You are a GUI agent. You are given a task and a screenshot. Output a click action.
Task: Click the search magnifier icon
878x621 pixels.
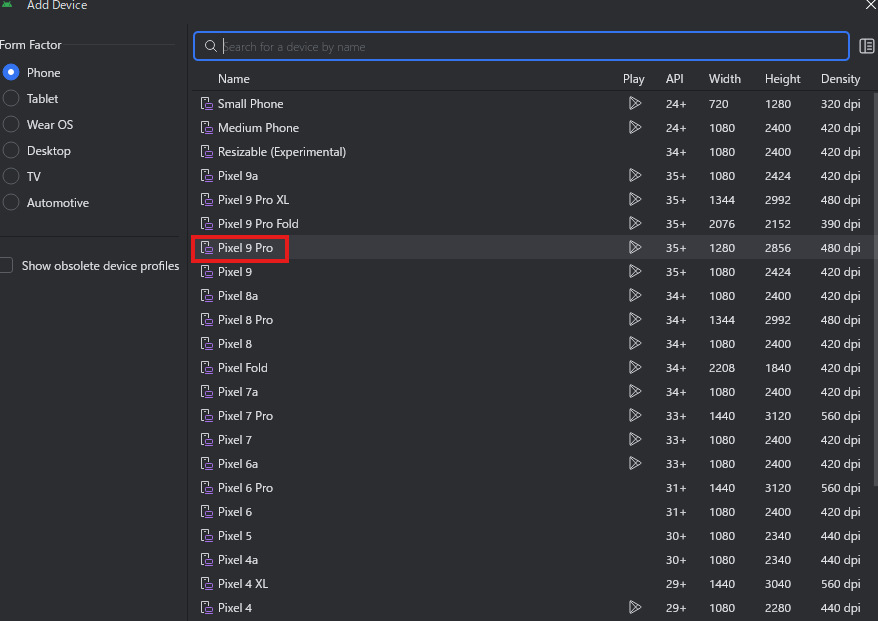pyautogui.click(x=211, y=46)
